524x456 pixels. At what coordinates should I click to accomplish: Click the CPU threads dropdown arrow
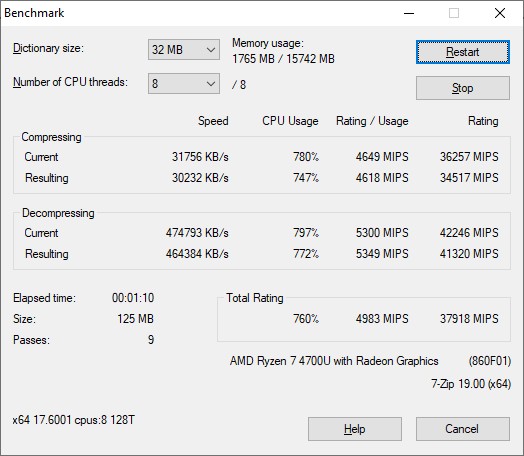(211, 84)
